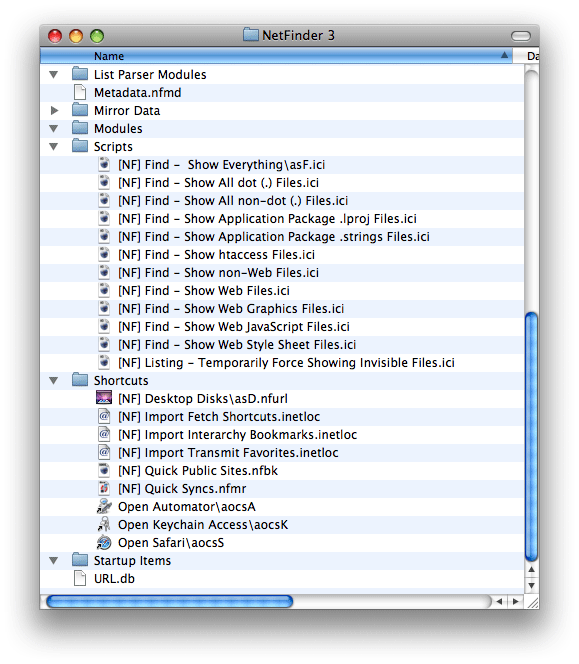The image size is (579, 664).
Task: Click the Open Automator icon
Action: [104, 506]
